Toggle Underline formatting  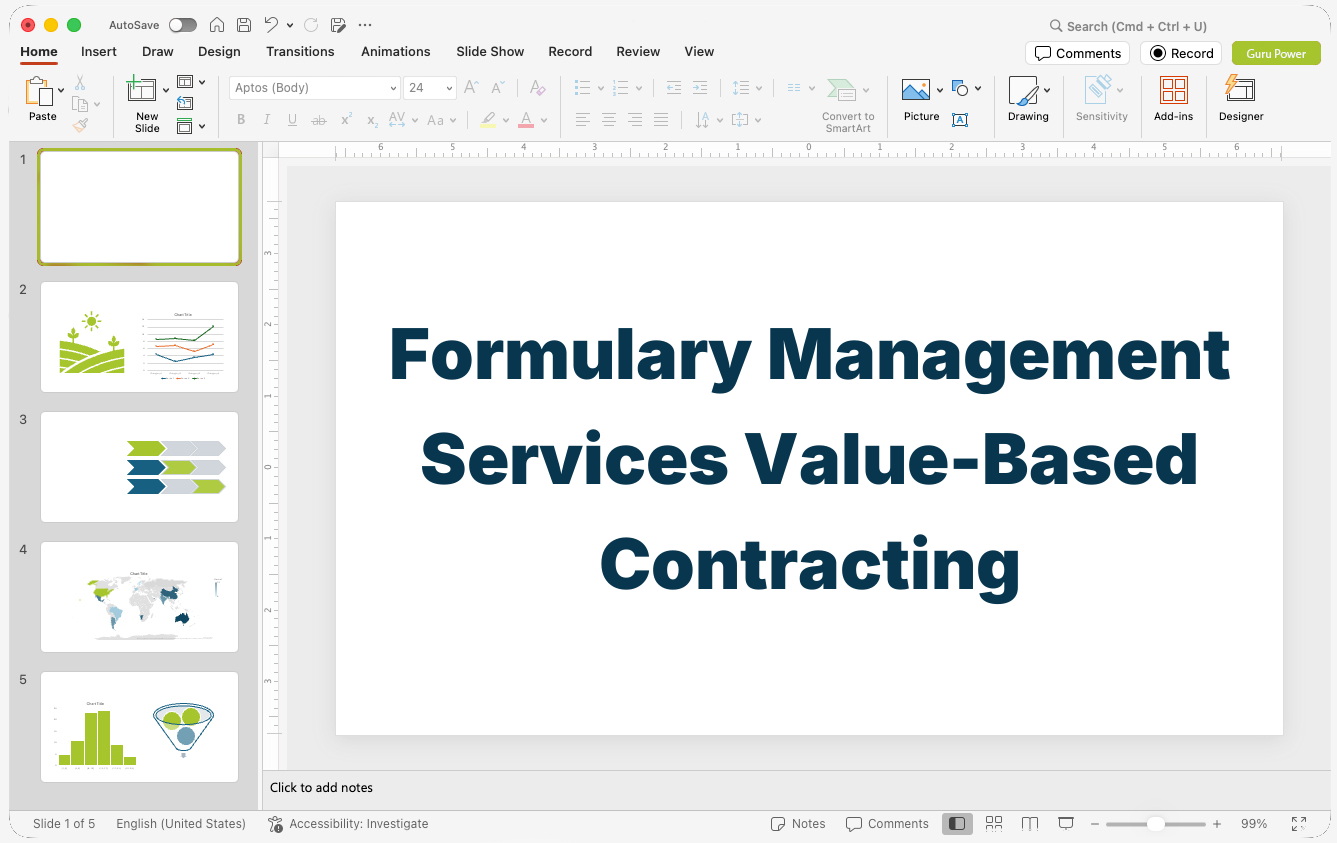292,120
